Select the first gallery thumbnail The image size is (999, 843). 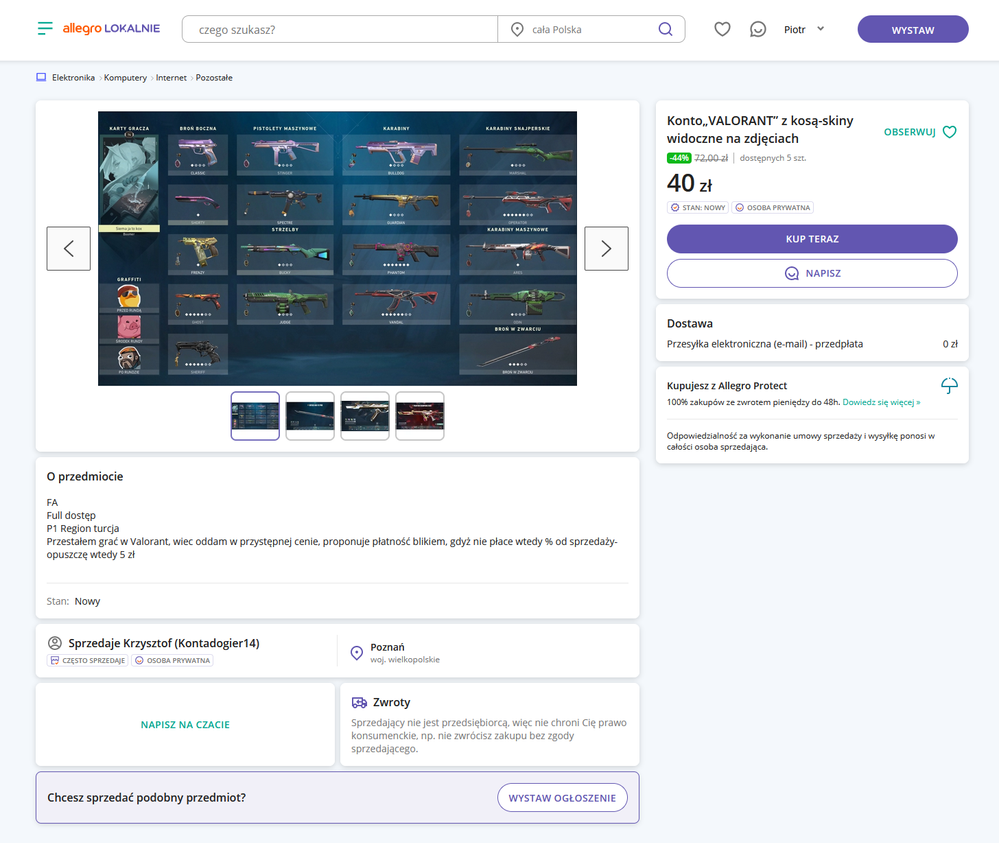pos(255,416)
